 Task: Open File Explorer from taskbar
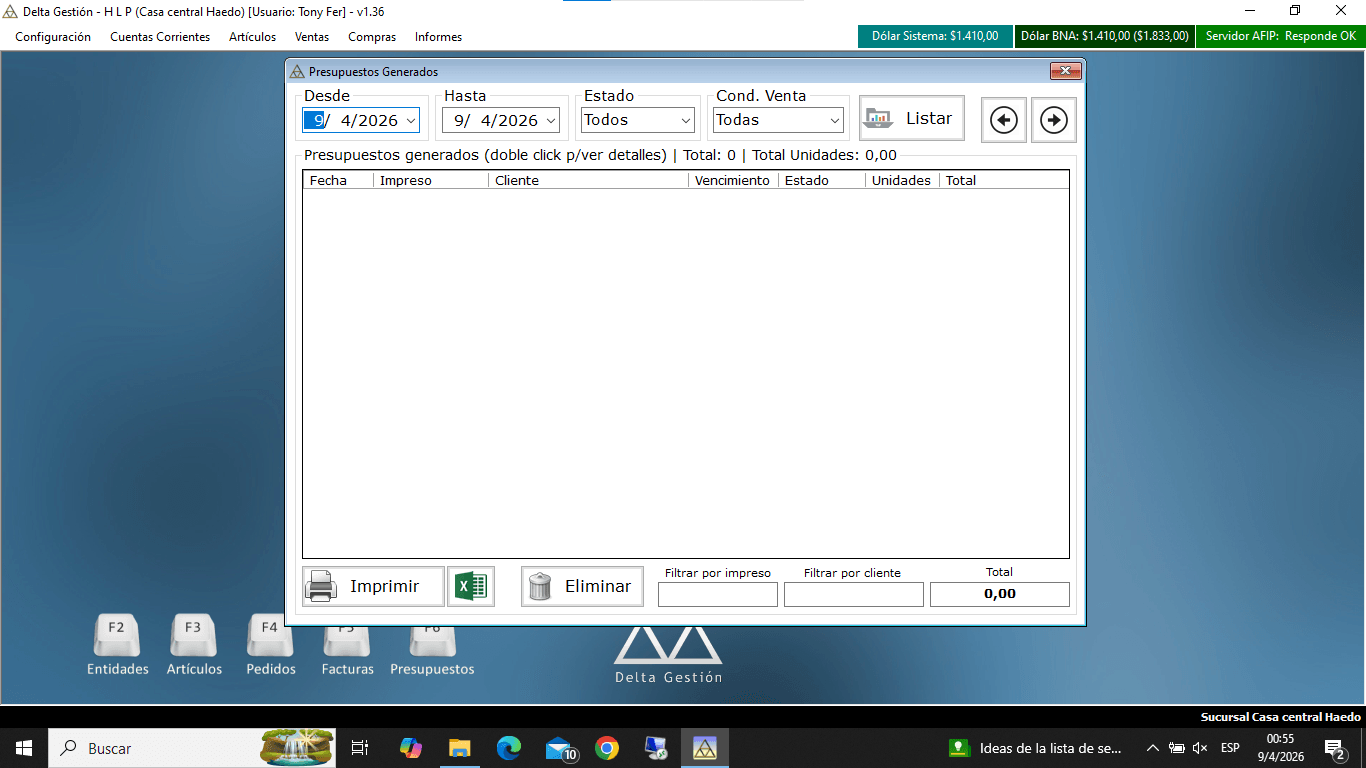point(459,748)
